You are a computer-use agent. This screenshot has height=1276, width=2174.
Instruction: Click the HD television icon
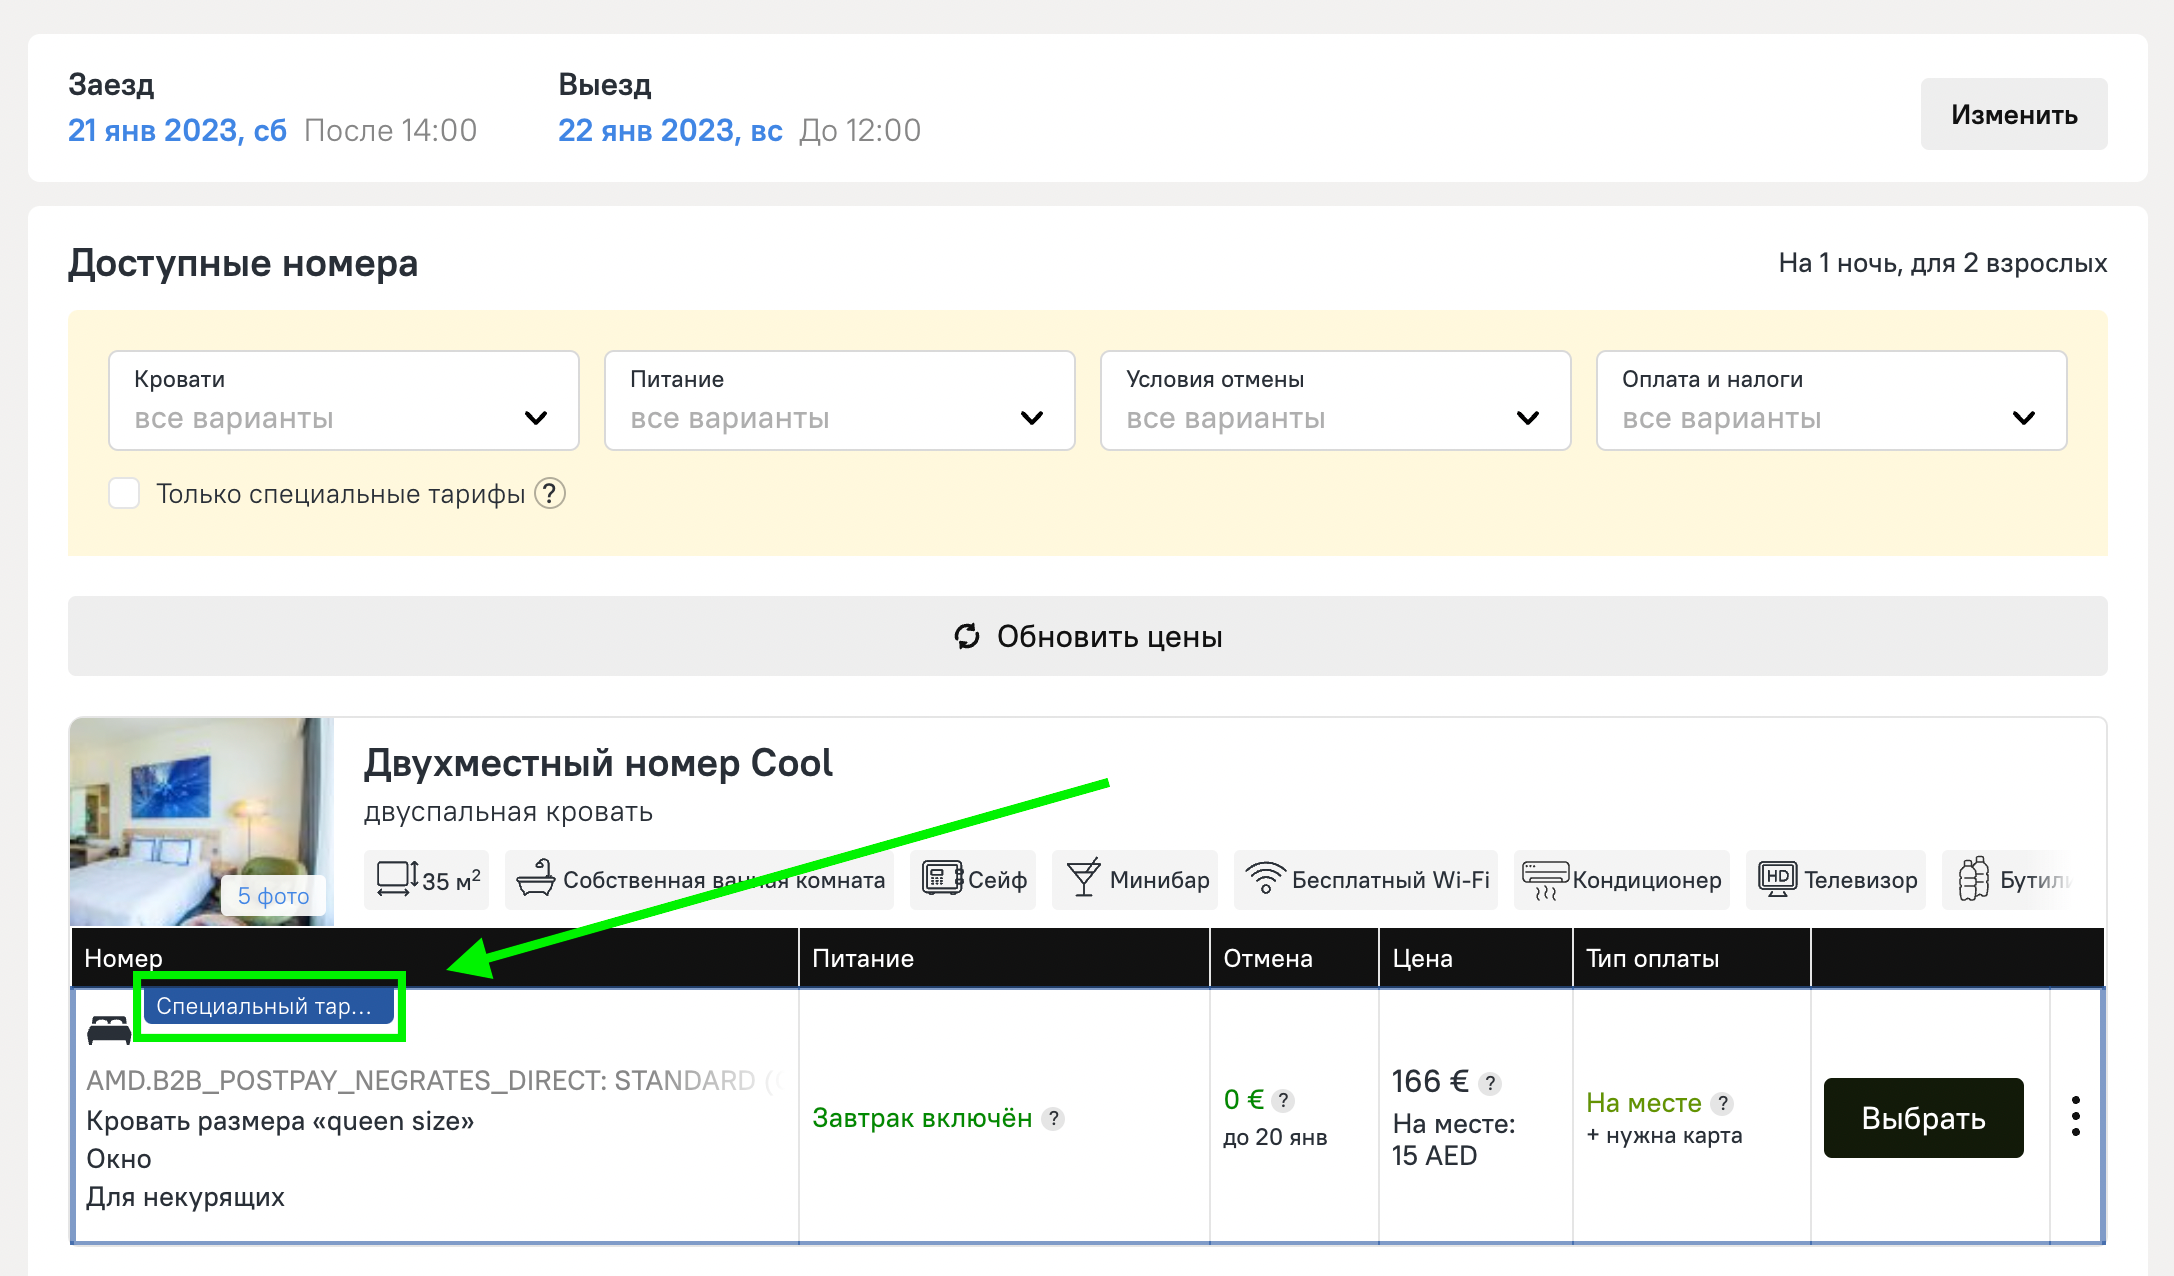pyautogui.click(x=1778, y=879)
